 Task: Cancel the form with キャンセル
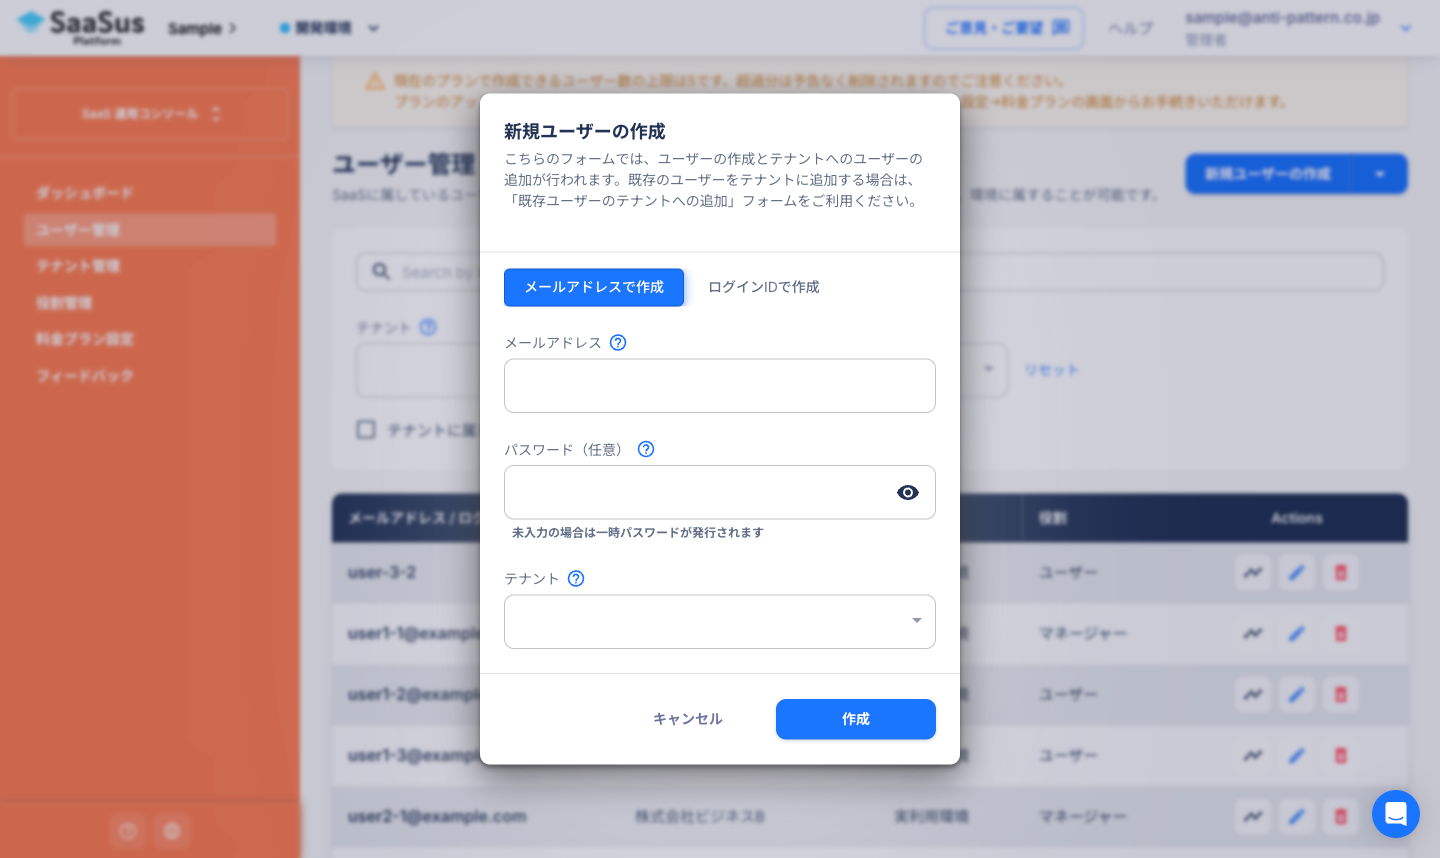pos(687,719)
